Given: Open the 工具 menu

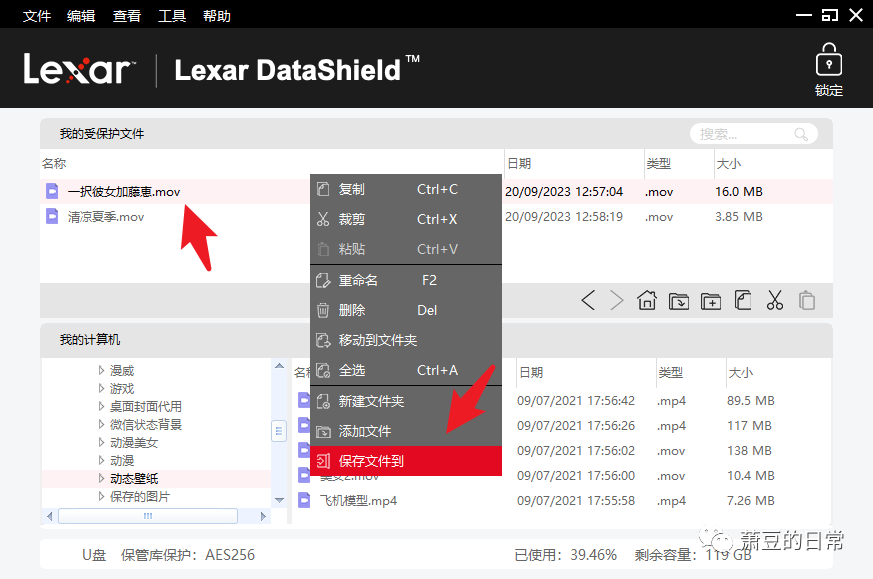Looking at the screenshot, I should click(x=172, y=16).
